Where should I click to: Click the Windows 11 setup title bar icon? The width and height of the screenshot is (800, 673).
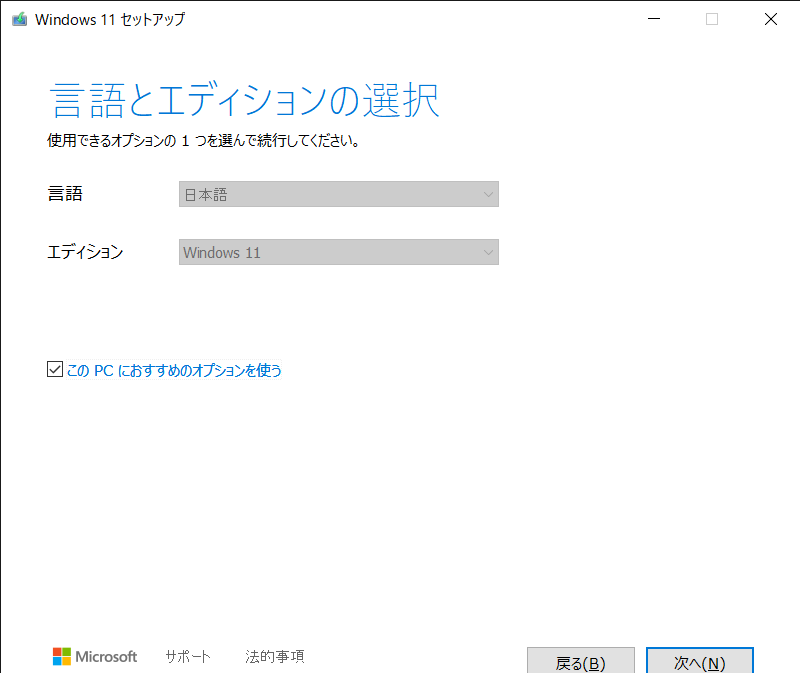click(19, 19)
